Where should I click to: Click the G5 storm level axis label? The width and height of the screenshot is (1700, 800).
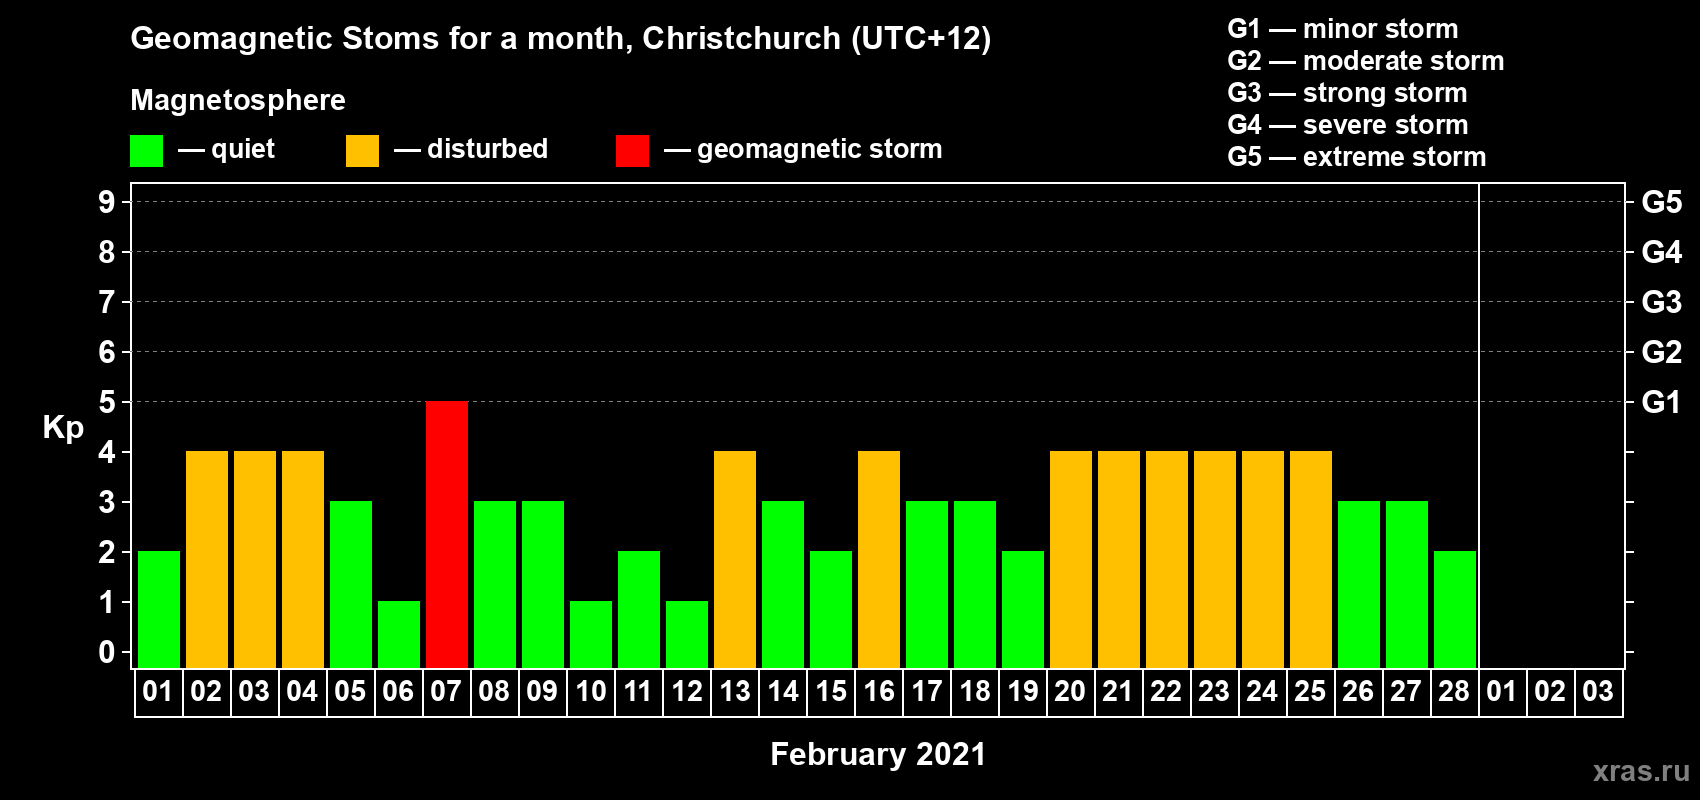point(1661,202)
